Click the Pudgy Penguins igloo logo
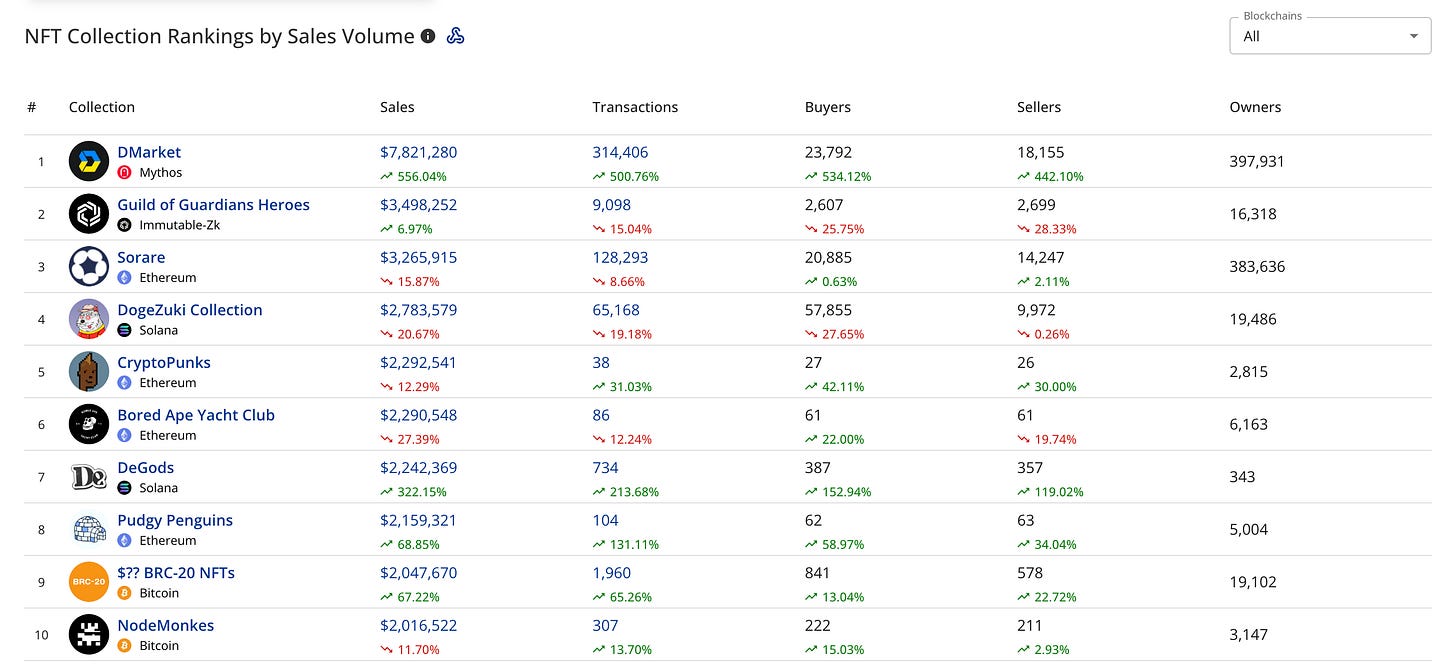Image resolution: width=1456 pixels, height=664 pixels. click(x=89, y=529)
